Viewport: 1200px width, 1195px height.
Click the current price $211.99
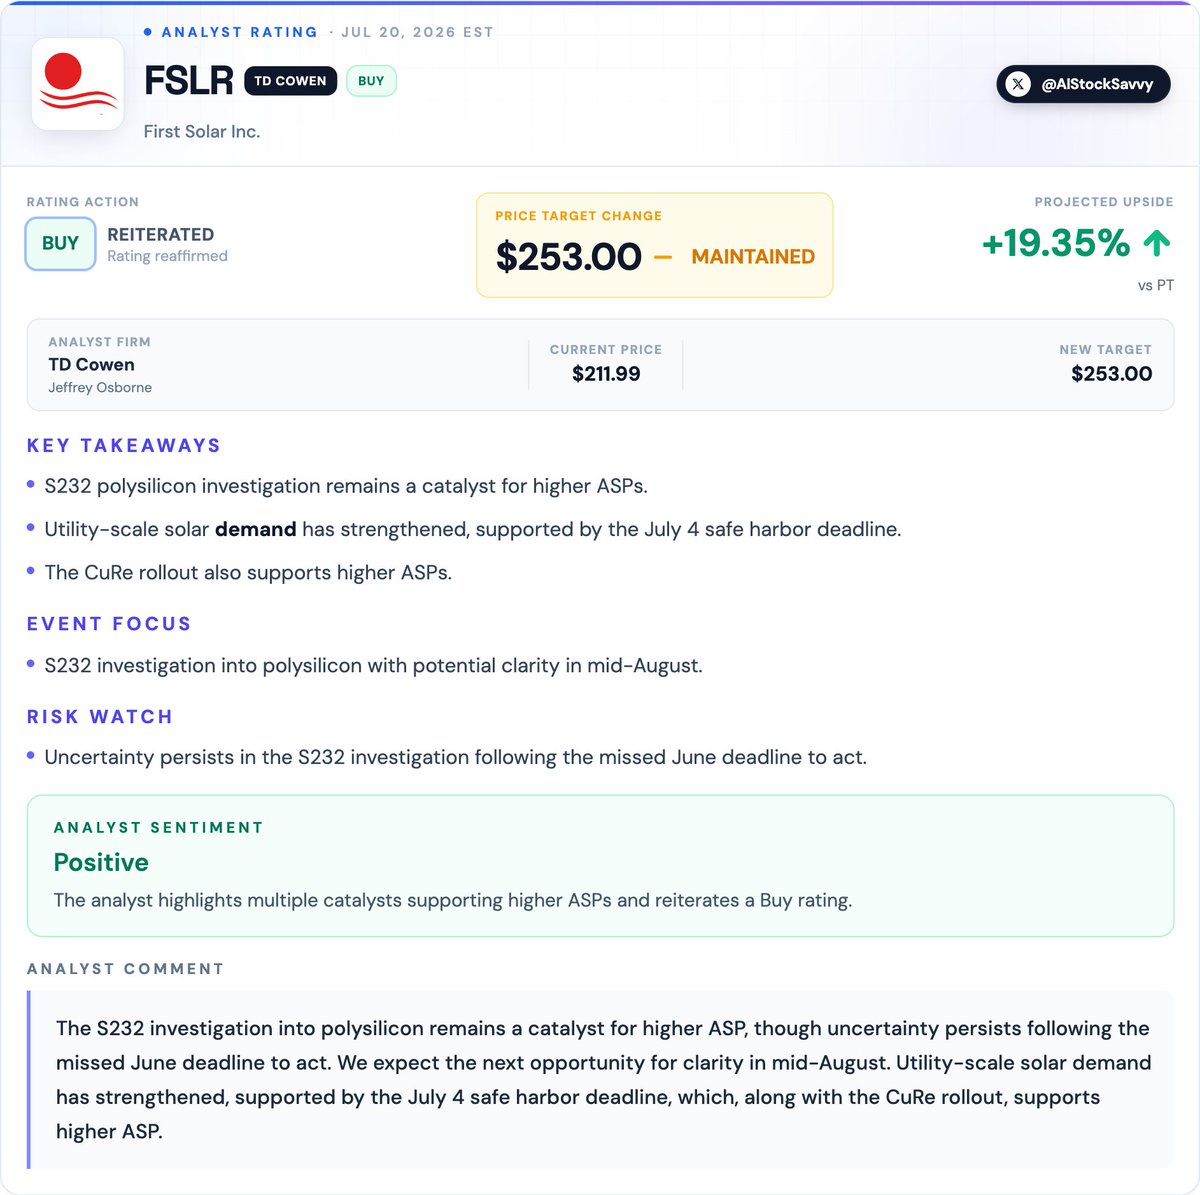coord(606,374)
